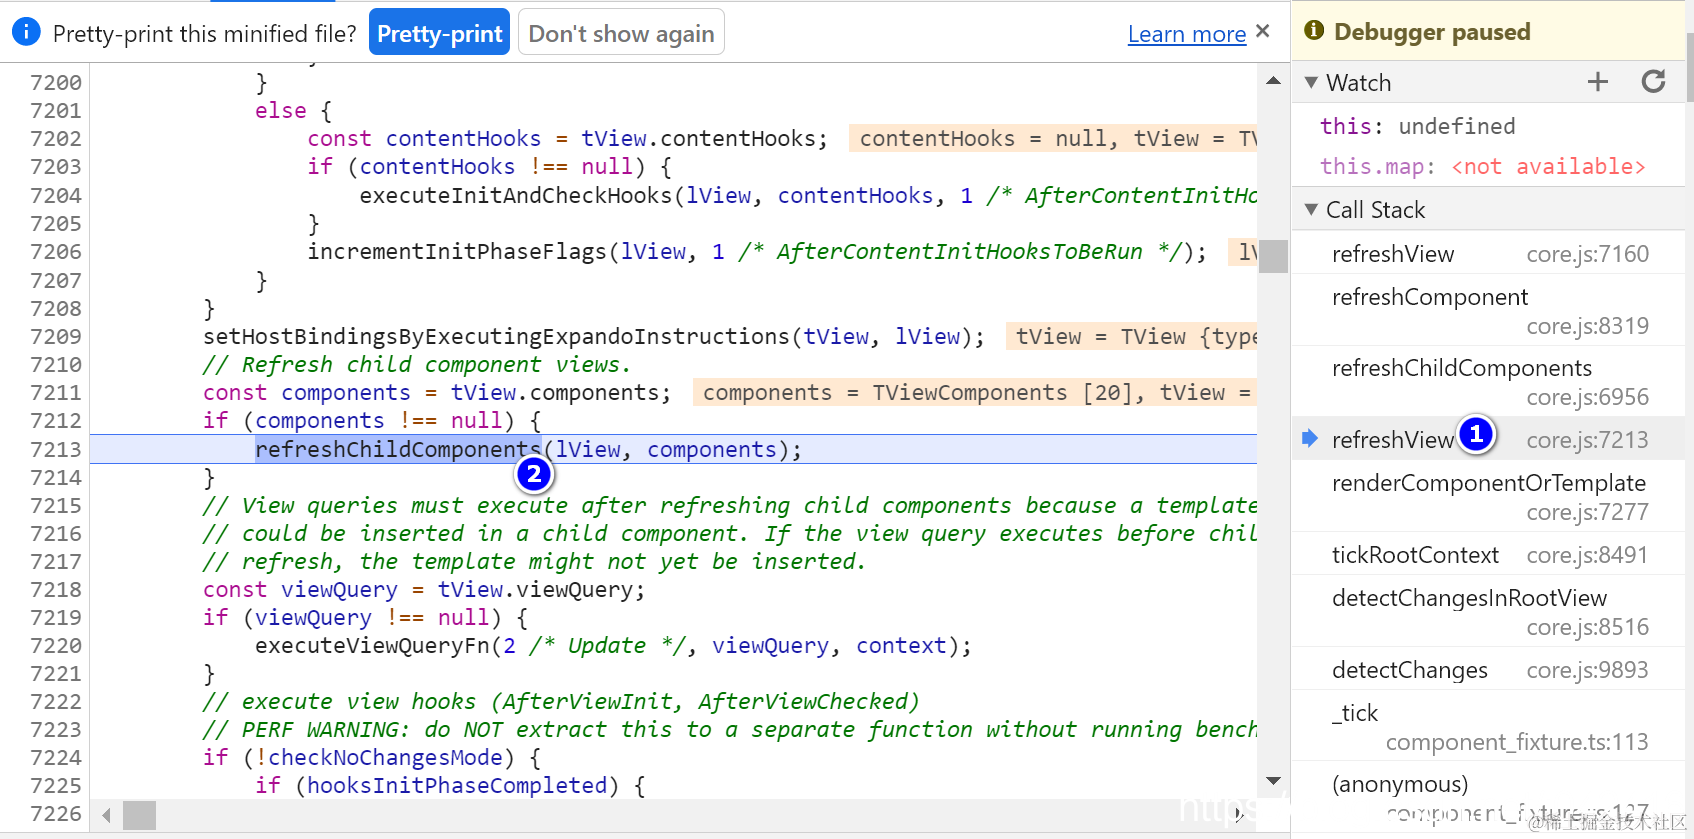The image size is (1694, 839).
Task: Click scroll-up arrow of code editor
Action: coord(1273,81)
